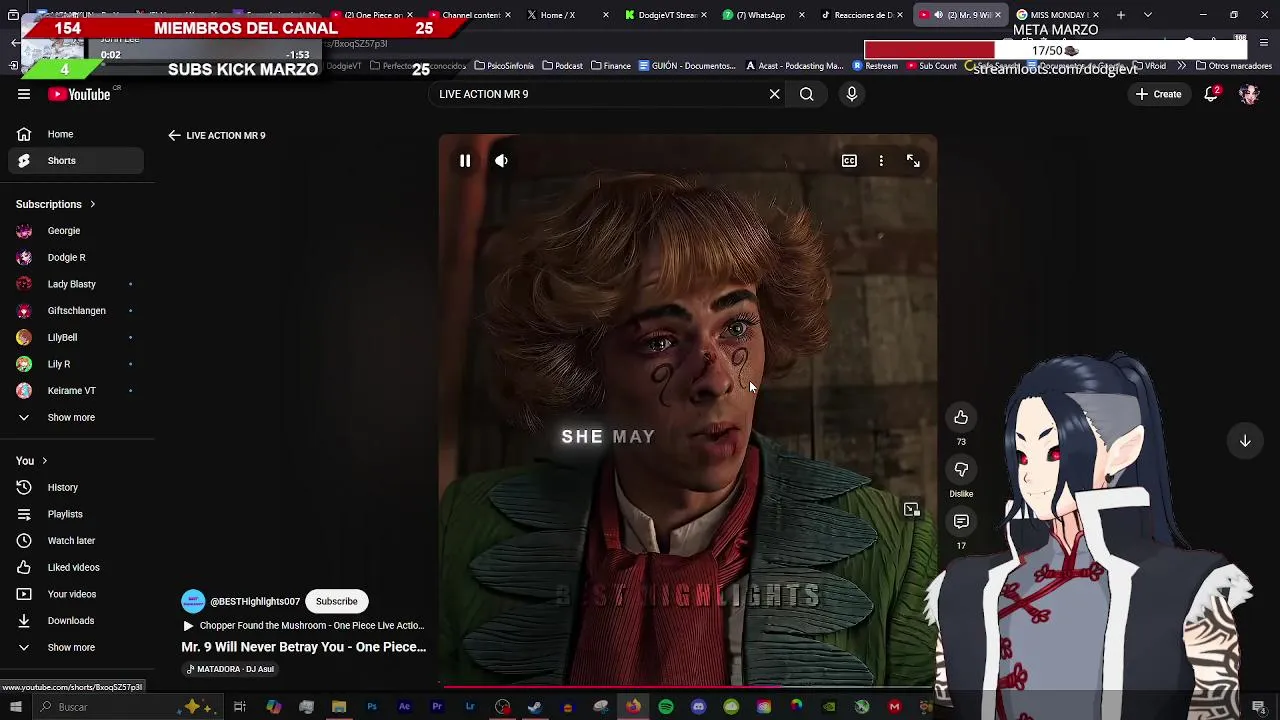
Task: Open the Finance bookmark folder
Action: coord(610,66)
